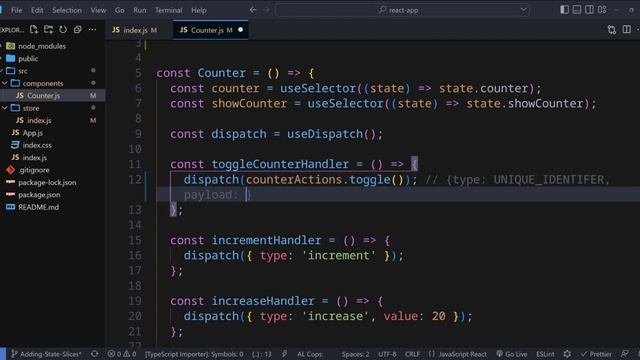This screenshot has width=640, height=360.
Task: Open App.js in the file tree
Action: tap(33, 133)
